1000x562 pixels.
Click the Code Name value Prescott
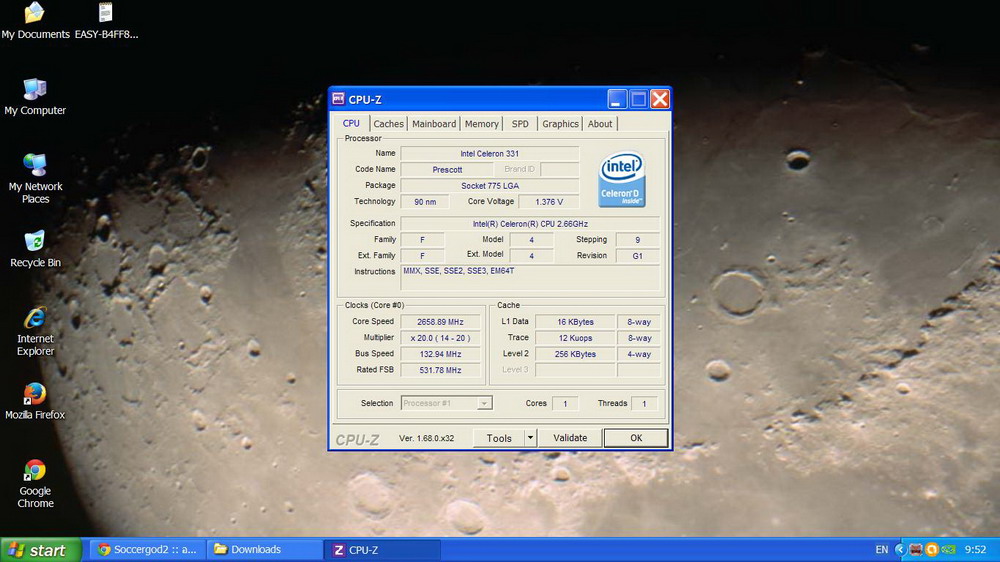coord(447,170)
